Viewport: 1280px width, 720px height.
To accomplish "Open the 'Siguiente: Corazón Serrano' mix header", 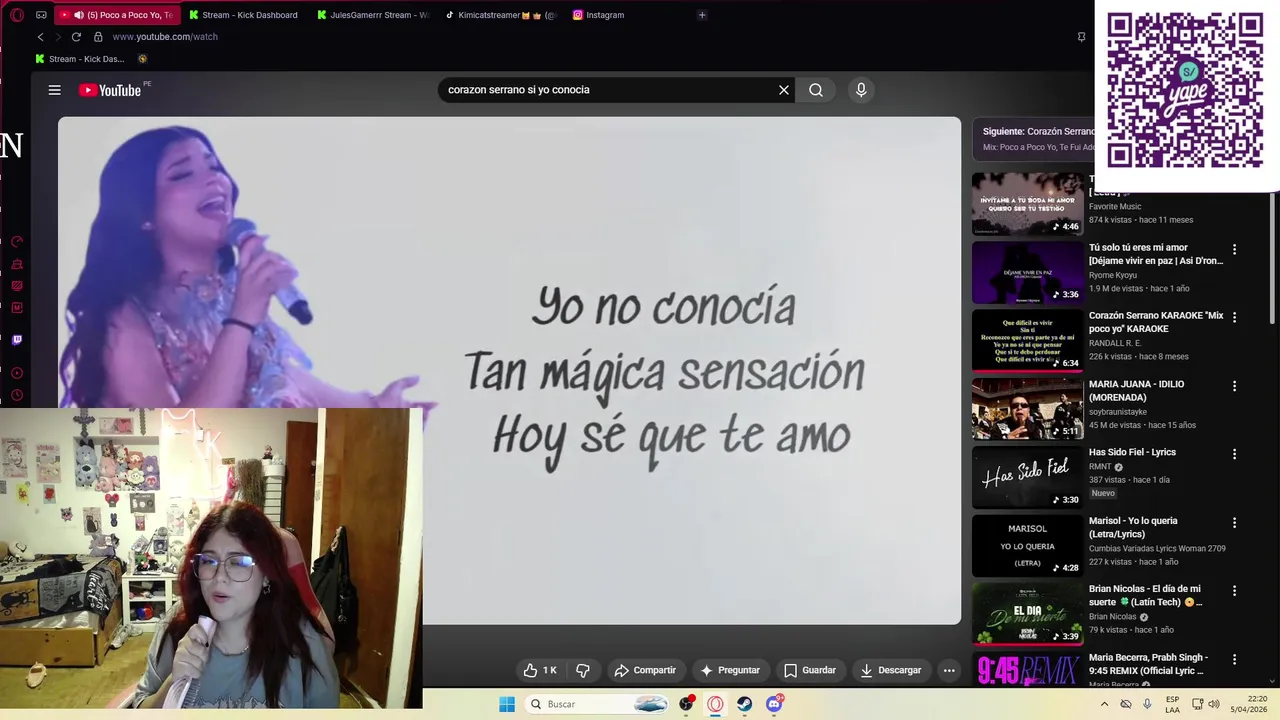I will click(1038, 132).
